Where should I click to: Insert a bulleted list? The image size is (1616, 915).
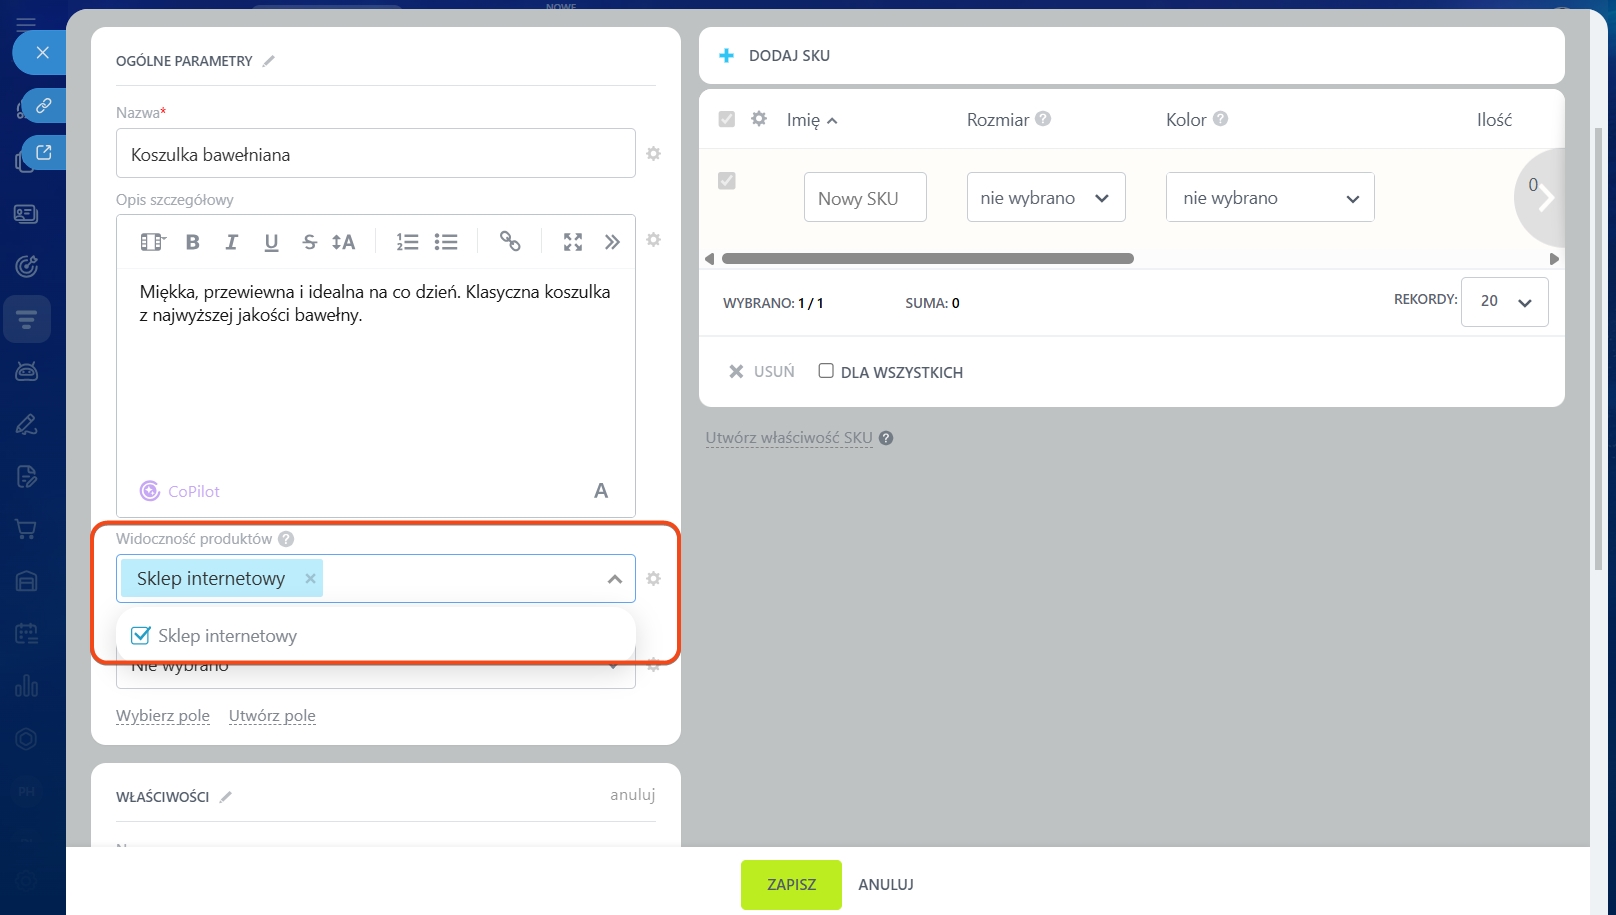pos(446,242)
